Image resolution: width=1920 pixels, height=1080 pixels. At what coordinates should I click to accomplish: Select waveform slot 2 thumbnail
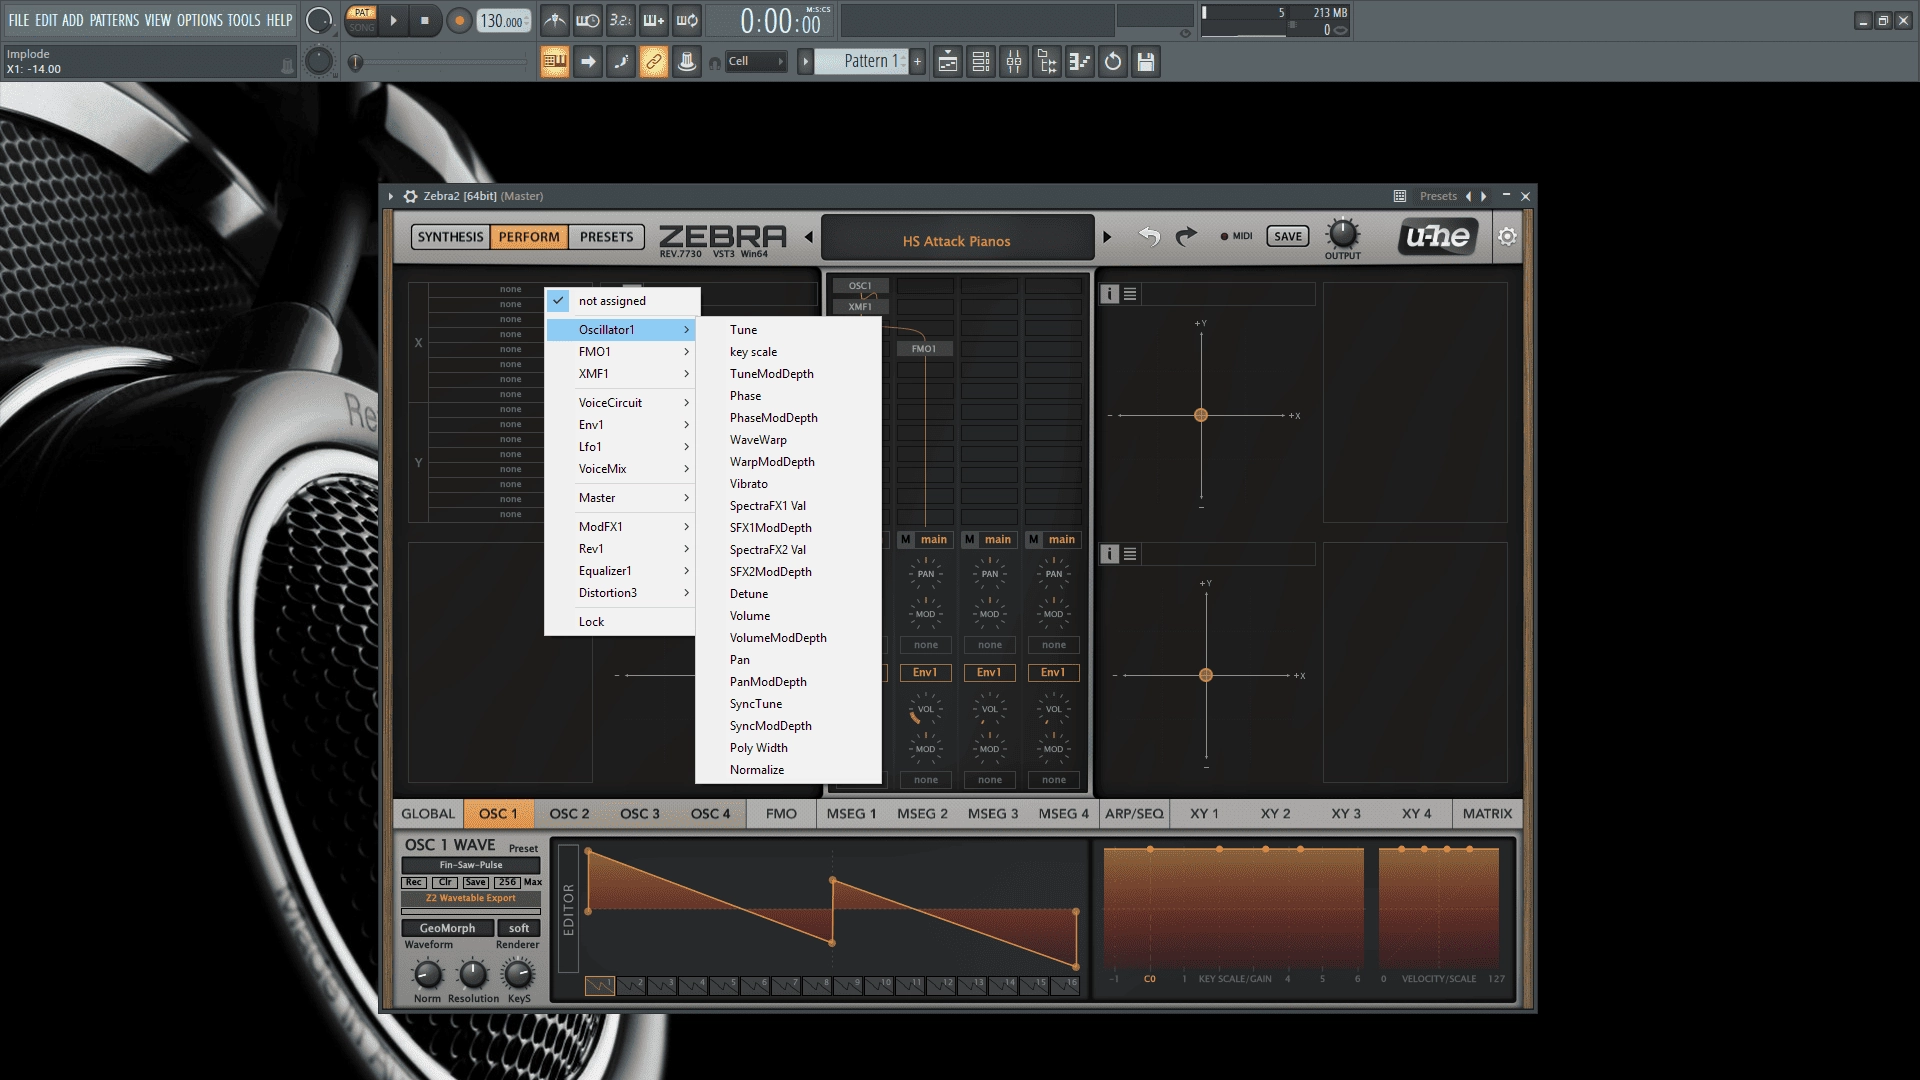tap(631, 985)
